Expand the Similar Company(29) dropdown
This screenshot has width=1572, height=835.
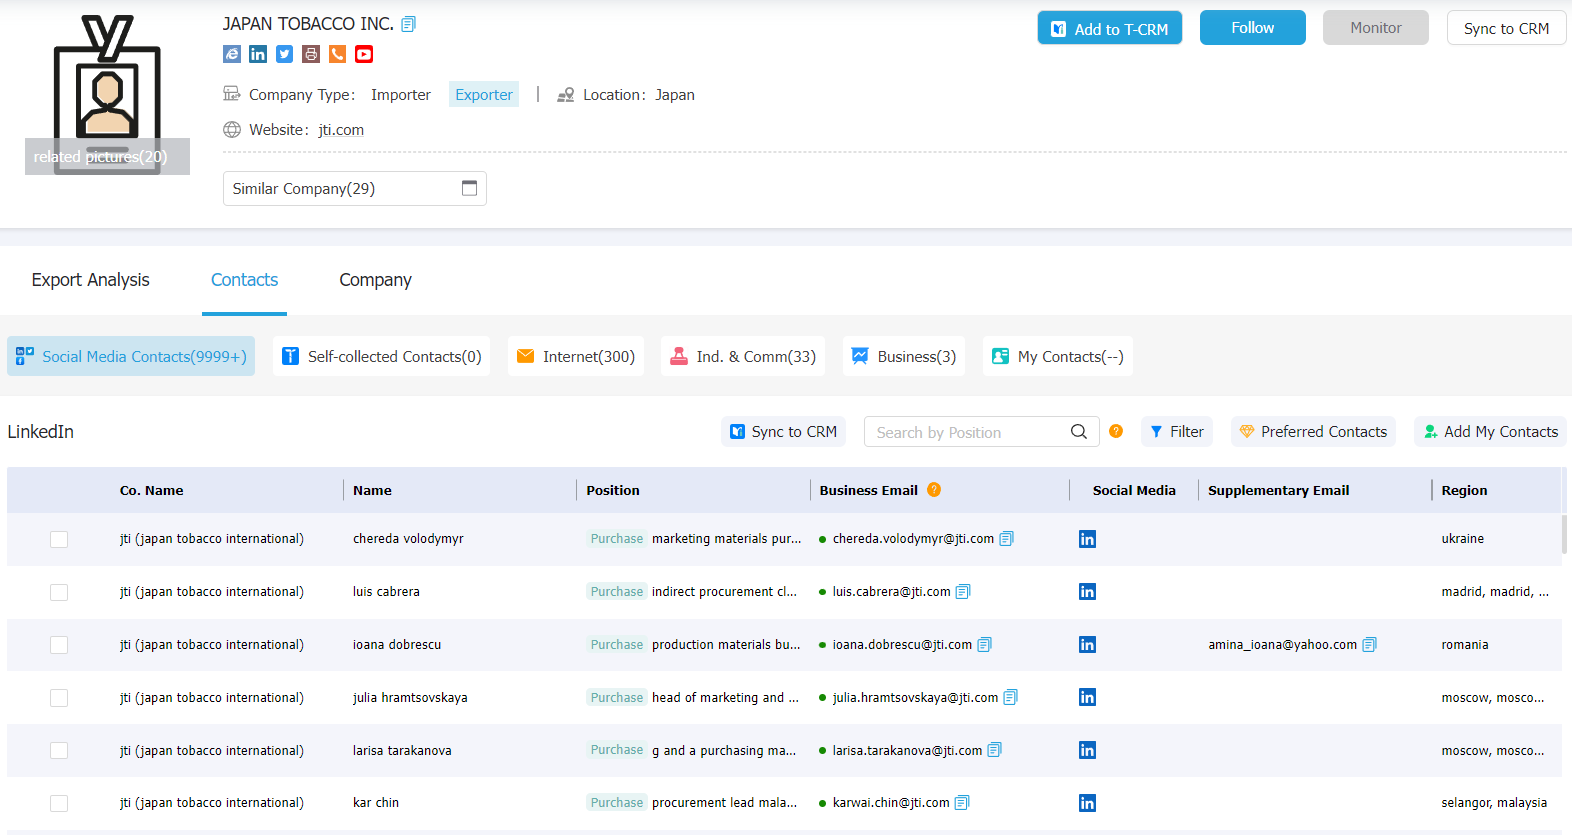click(x=354, y=188)
